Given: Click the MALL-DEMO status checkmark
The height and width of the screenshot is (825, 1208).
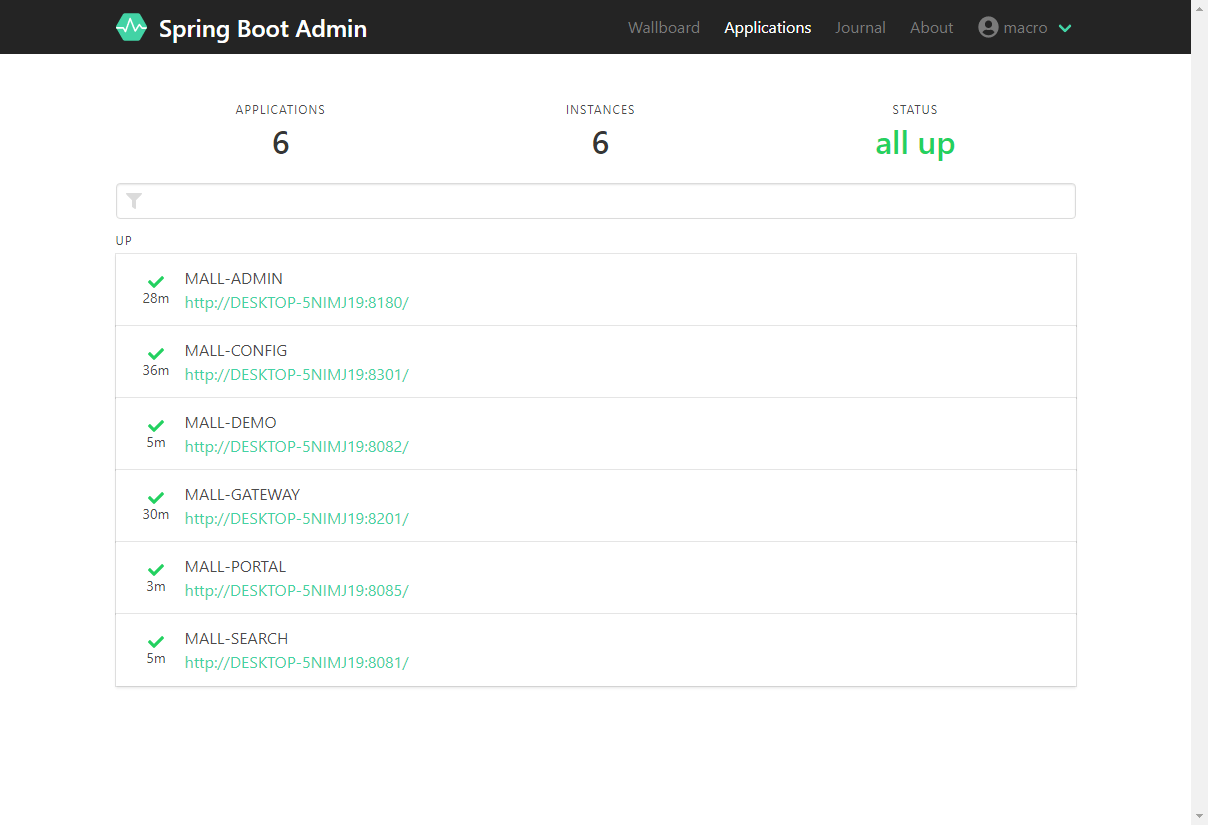Looking at the screenshot, I should coord(156,426).
